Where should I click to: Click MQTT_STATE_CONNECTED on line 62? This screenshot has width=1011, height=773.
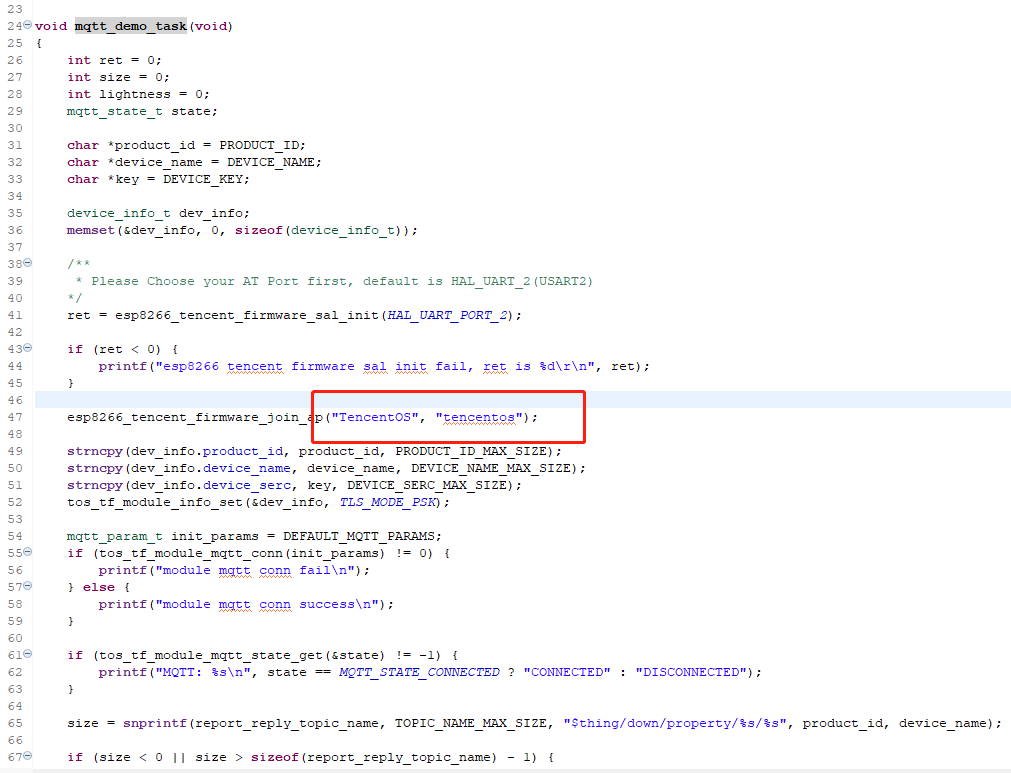click(419, 672)
